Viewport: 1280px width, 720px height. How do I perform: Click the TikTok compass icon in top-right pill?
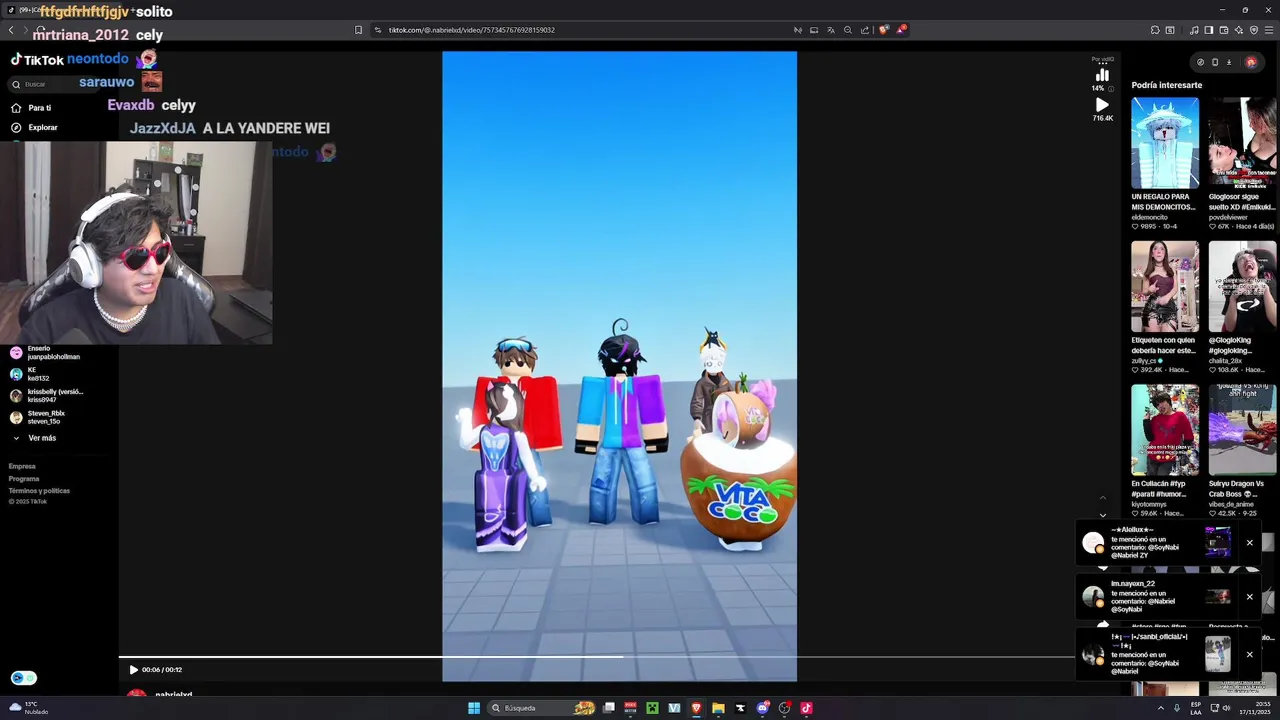[1201, 62]
